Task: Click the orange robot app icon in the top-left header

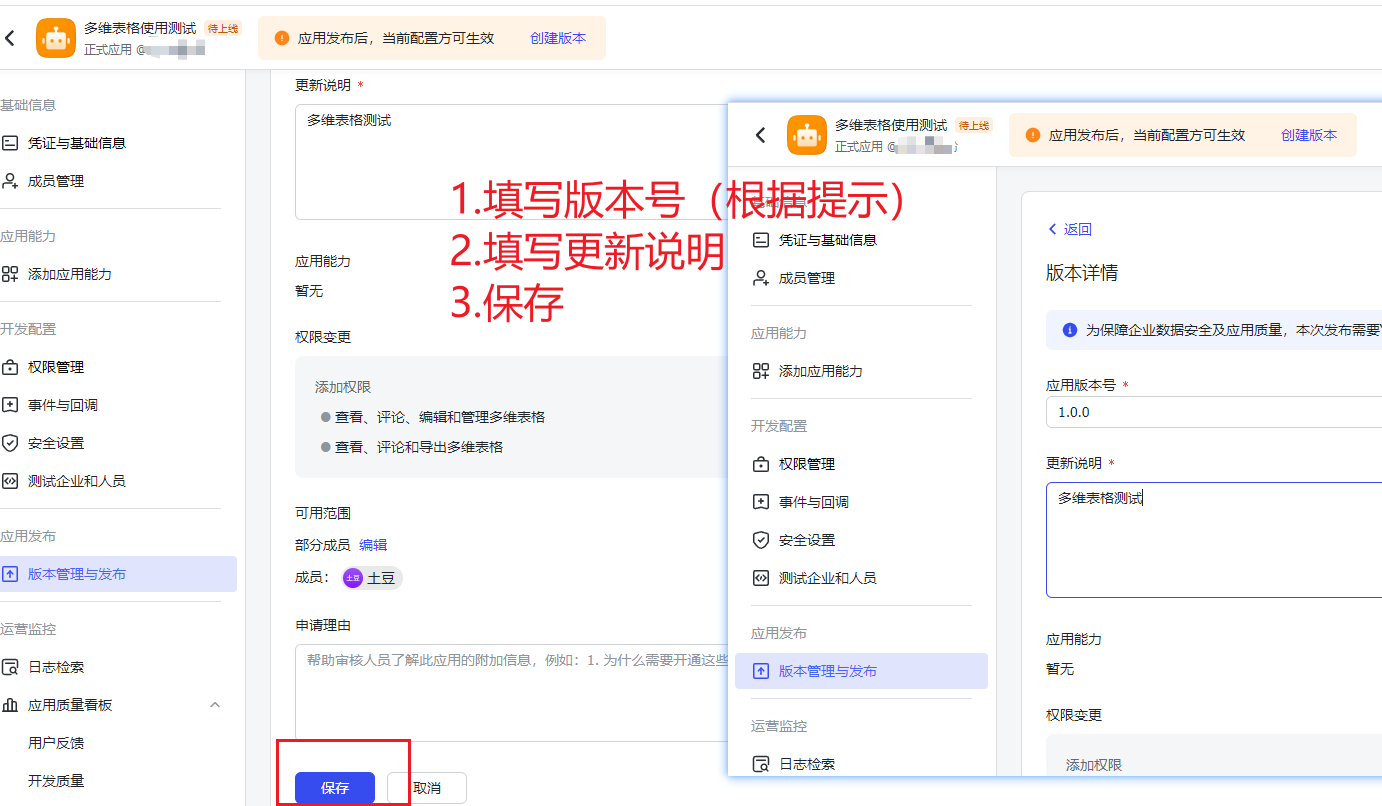Action: click(56, 38)
